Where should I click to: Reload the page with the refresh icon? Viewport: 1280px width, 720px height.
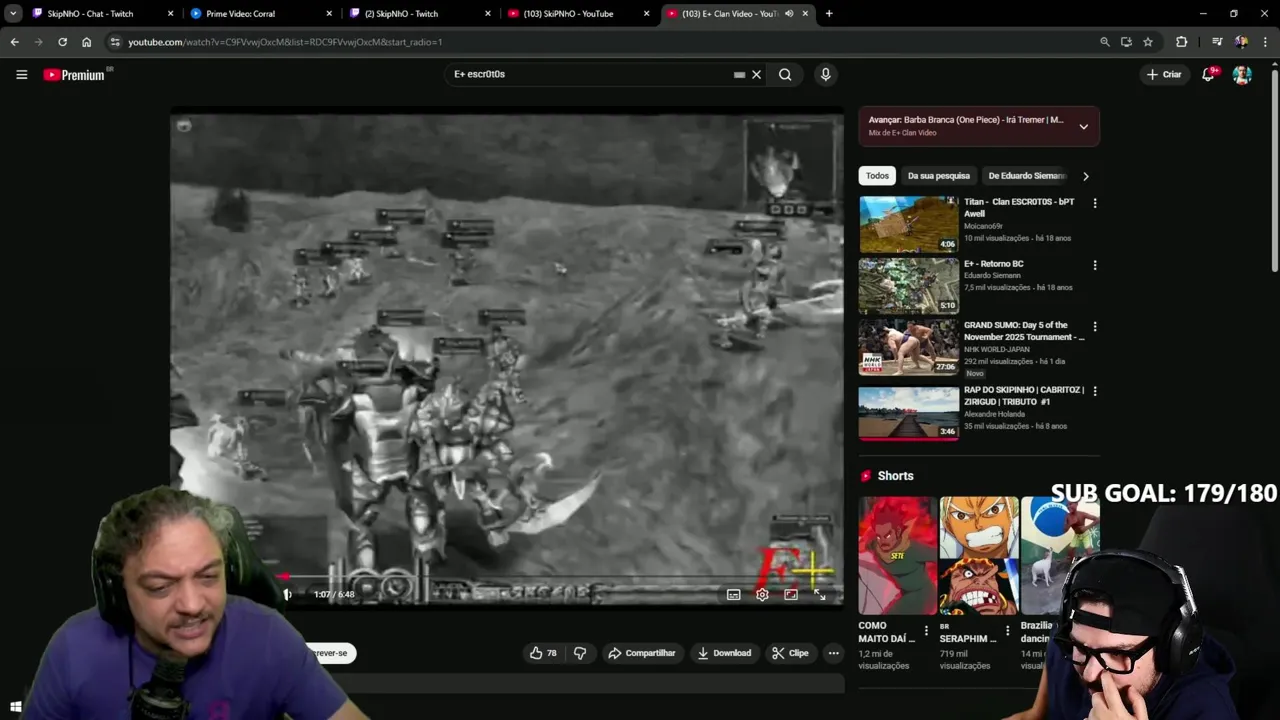click(x=62, y=42)
